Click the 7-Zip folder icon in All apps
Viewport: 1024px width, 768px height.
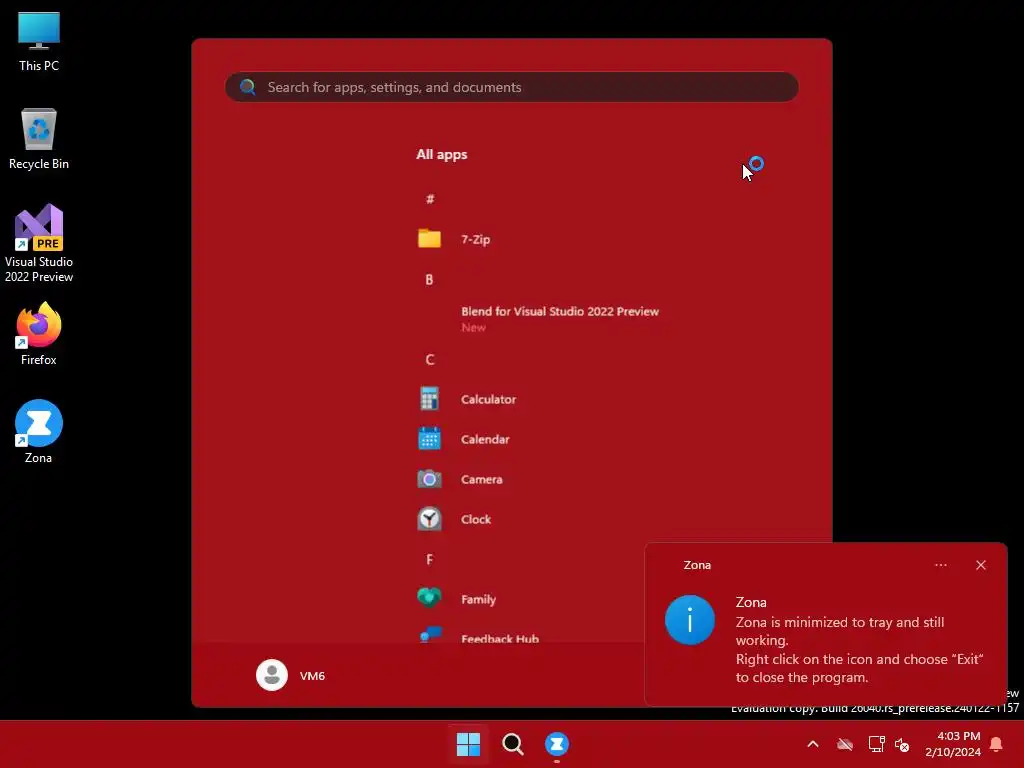(429, 238)
